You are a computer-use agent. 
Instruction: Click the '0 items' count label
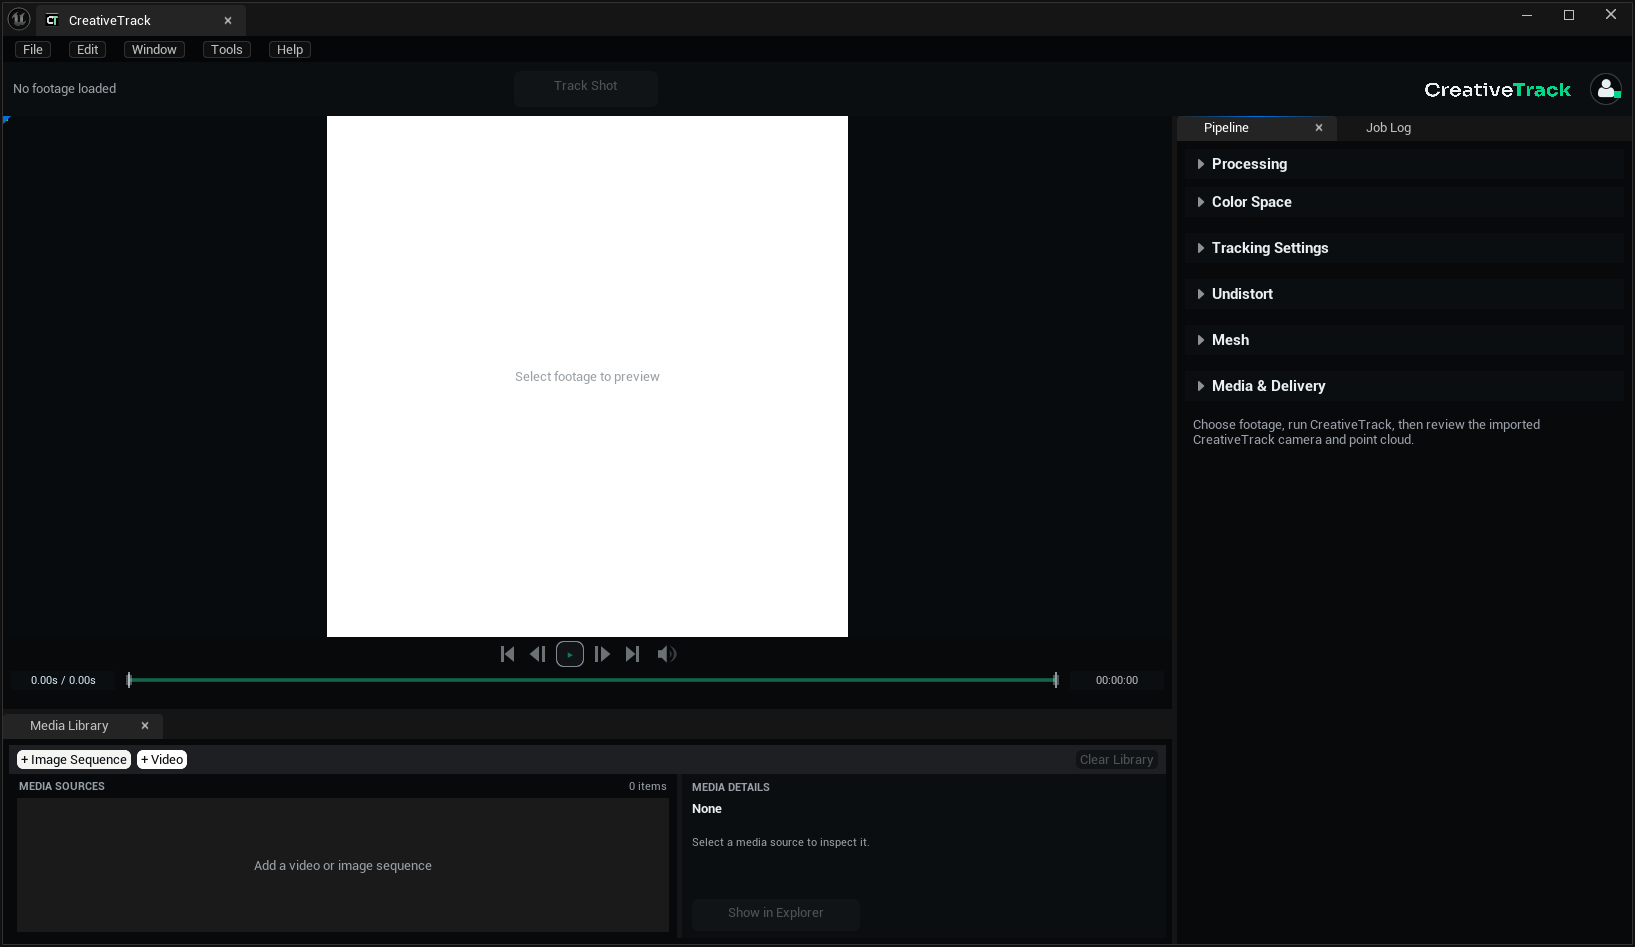point(647,786)
